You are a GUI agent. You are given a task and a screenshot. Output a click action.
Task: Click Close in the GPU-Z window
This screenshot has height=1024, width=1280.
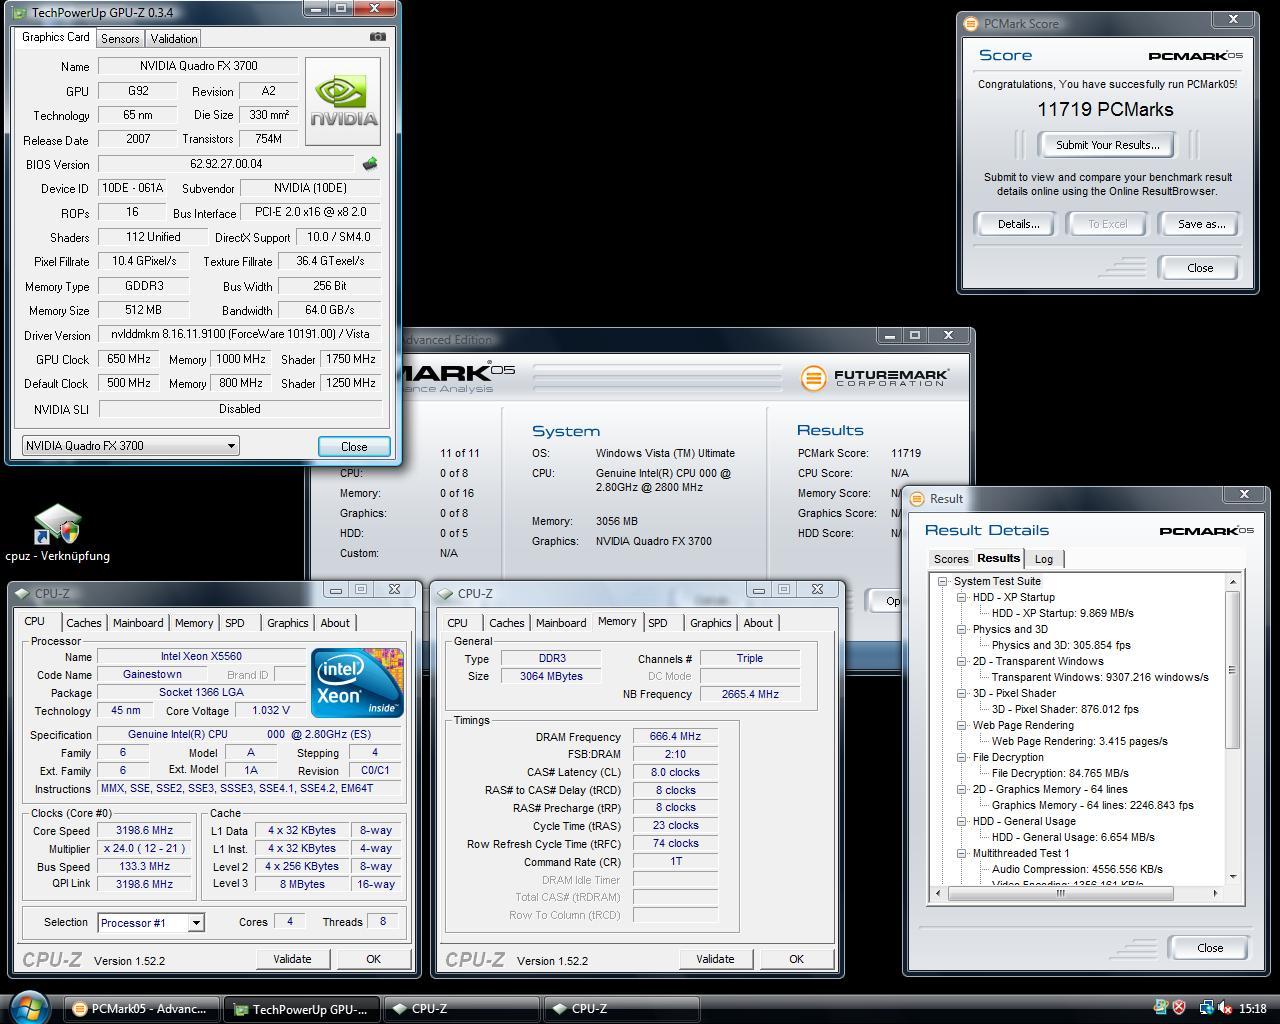pyautogui.click(x=354, y=447)
